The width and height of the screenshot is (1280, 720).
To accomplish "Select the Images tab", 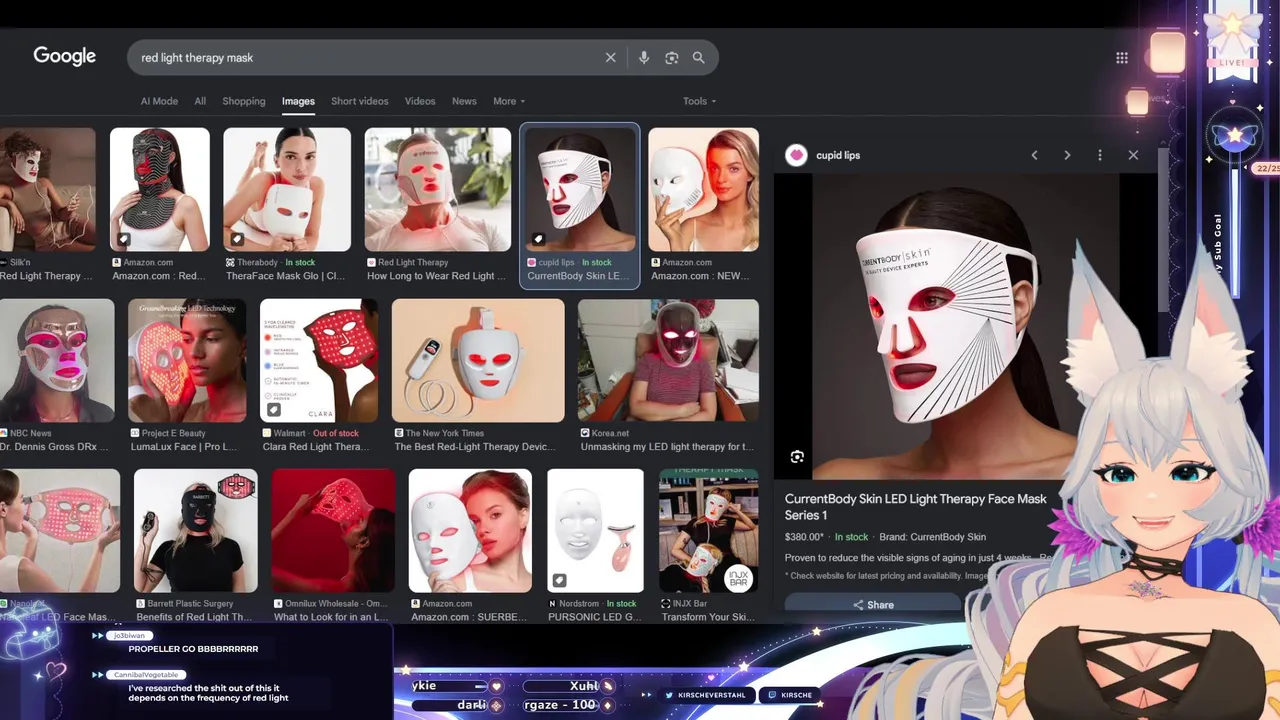I will click(x=298, y=101).
